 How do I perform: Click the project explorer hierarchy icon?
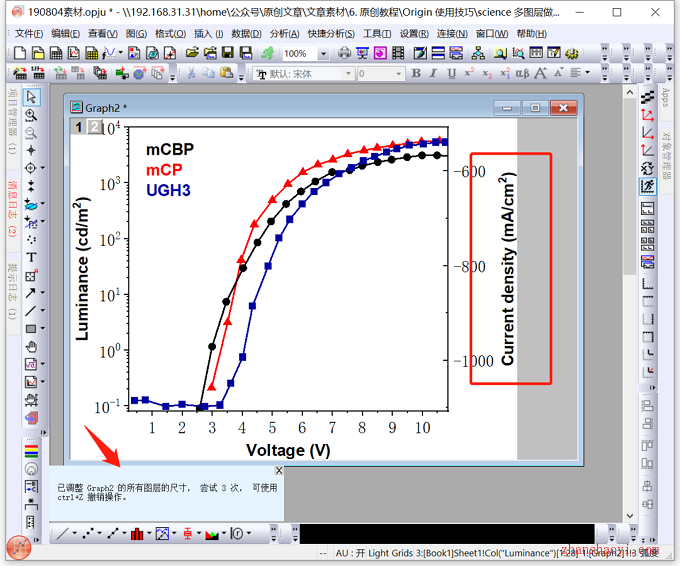click(x=478, y=53)
